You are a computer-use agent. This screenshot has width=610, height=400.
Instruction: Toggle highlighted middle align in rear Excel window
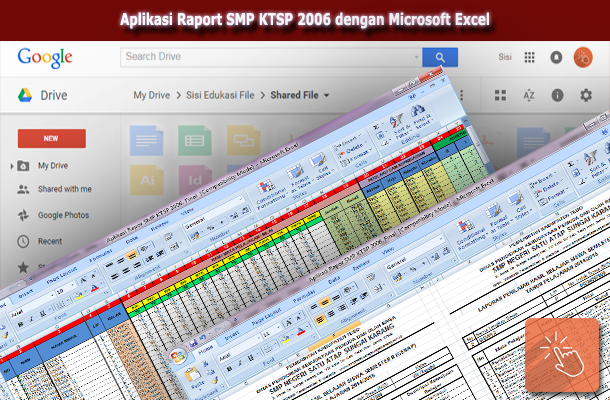131,255
